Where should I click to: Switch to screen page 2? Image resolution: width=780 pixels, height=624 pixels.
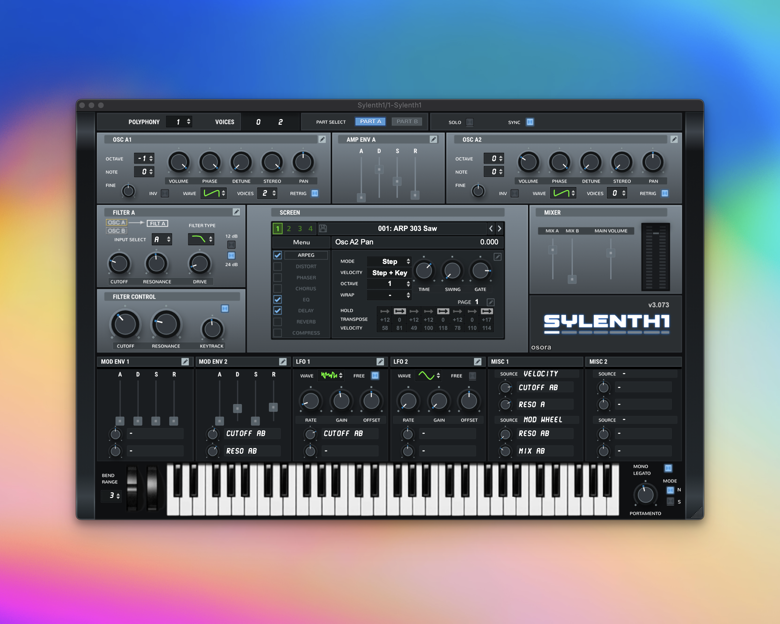click(289, 228)
